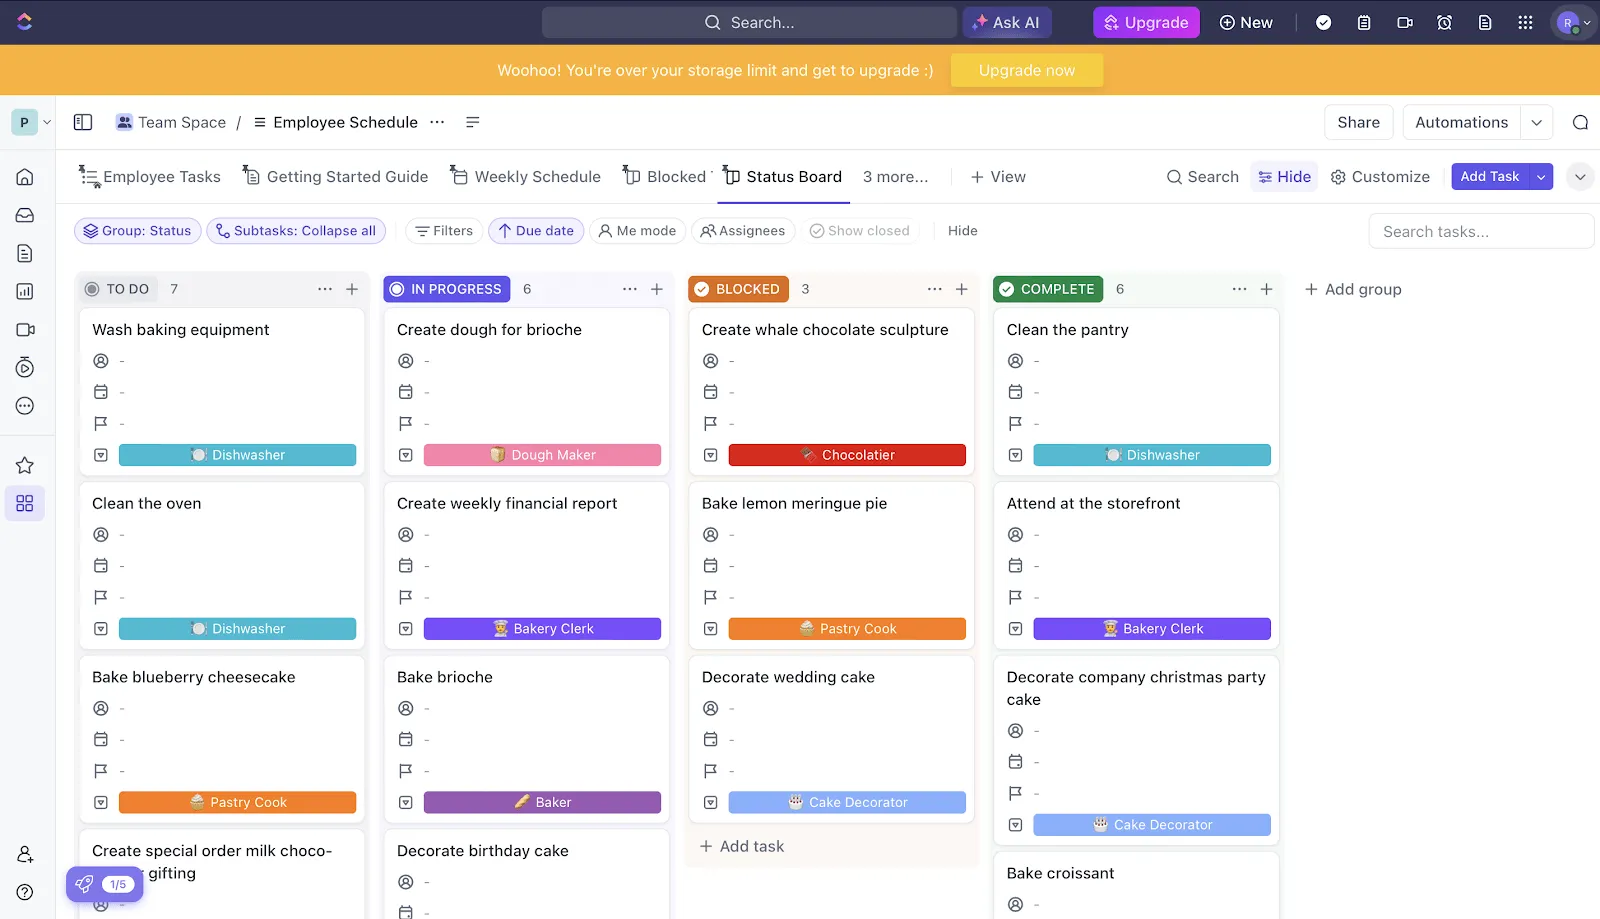Open the IN PROGRESS column options ellipsis
1600x919 pixels.
(630, 289)
